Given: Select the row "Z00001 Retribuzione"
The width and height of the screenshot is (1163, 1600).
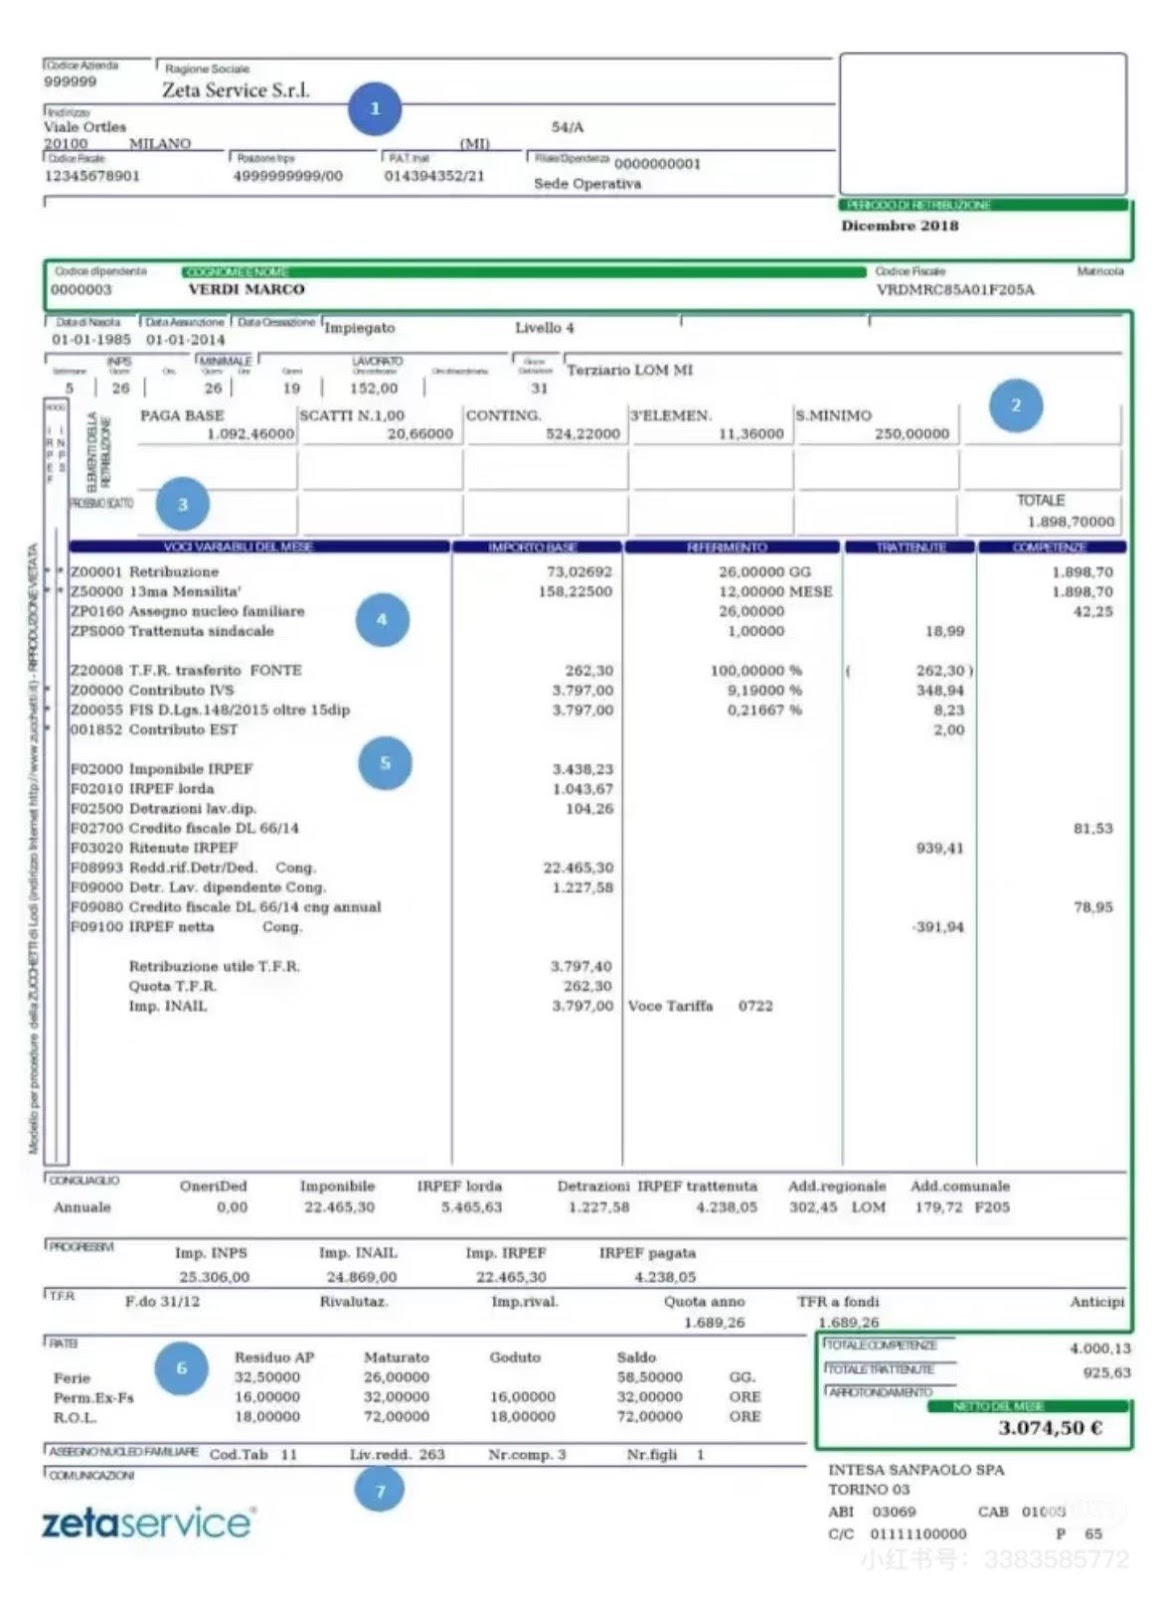Looking at the screenshot, I should (144, 572).
